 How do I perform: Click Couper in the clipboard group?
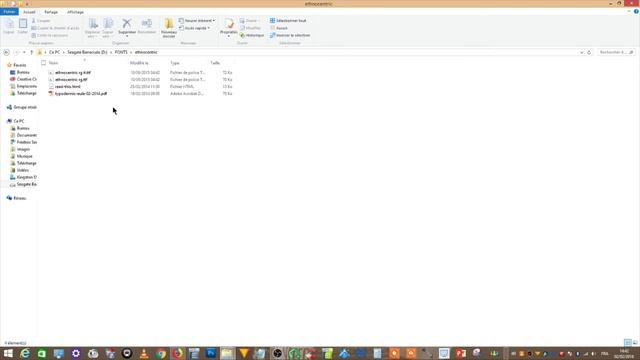[41, 20]
